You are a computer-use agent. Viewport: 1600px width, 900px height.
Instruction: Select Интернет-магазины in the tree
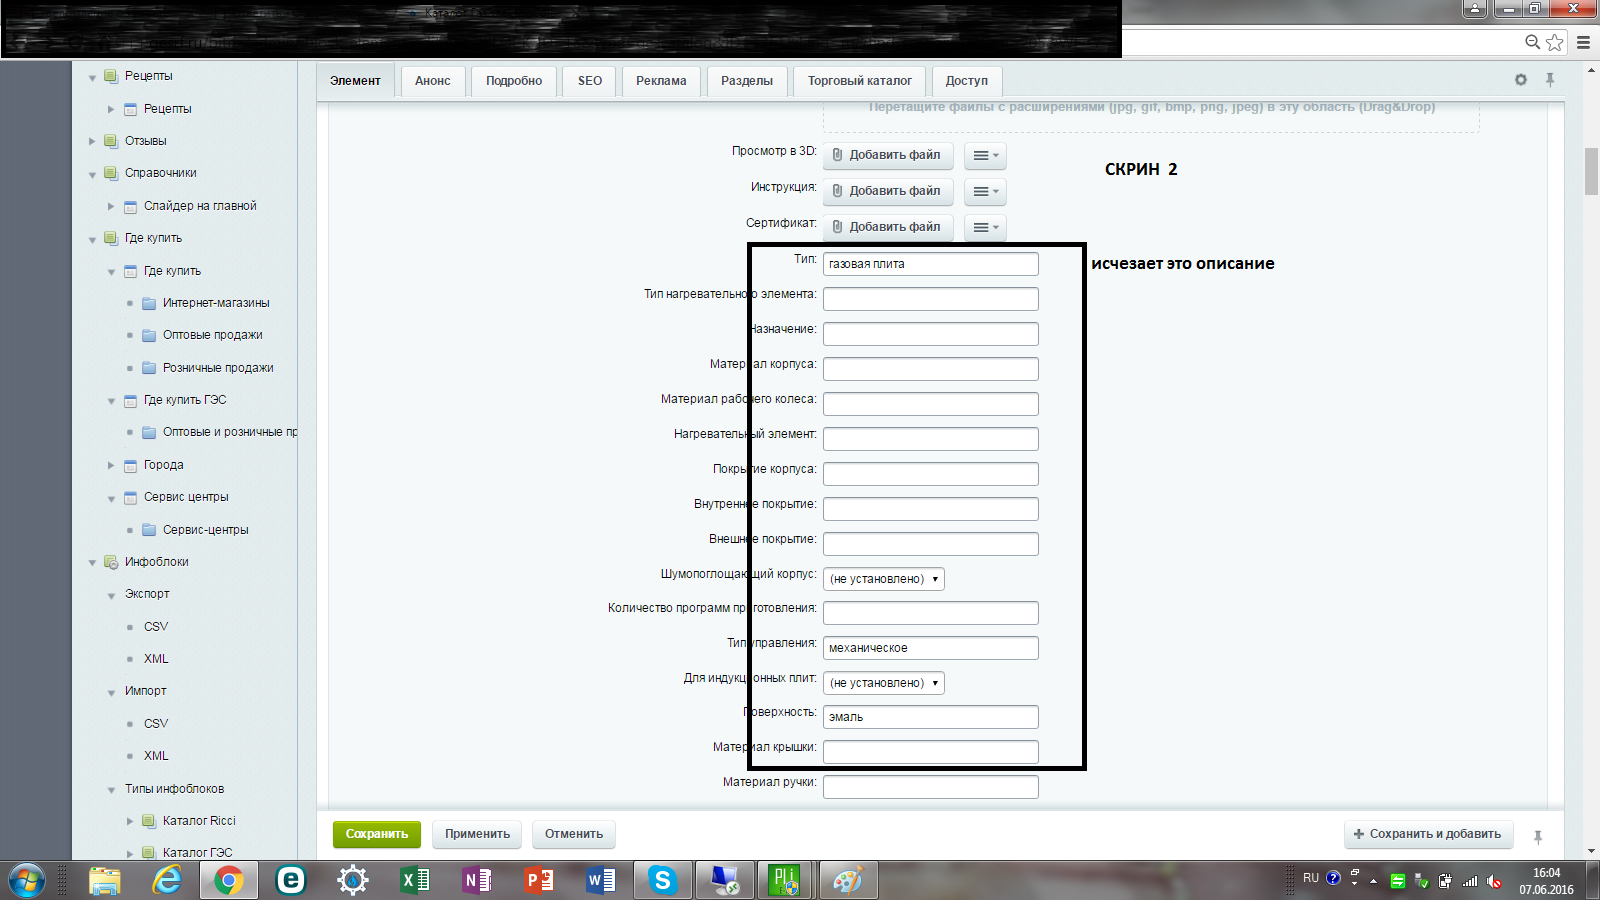coord(216,303)
